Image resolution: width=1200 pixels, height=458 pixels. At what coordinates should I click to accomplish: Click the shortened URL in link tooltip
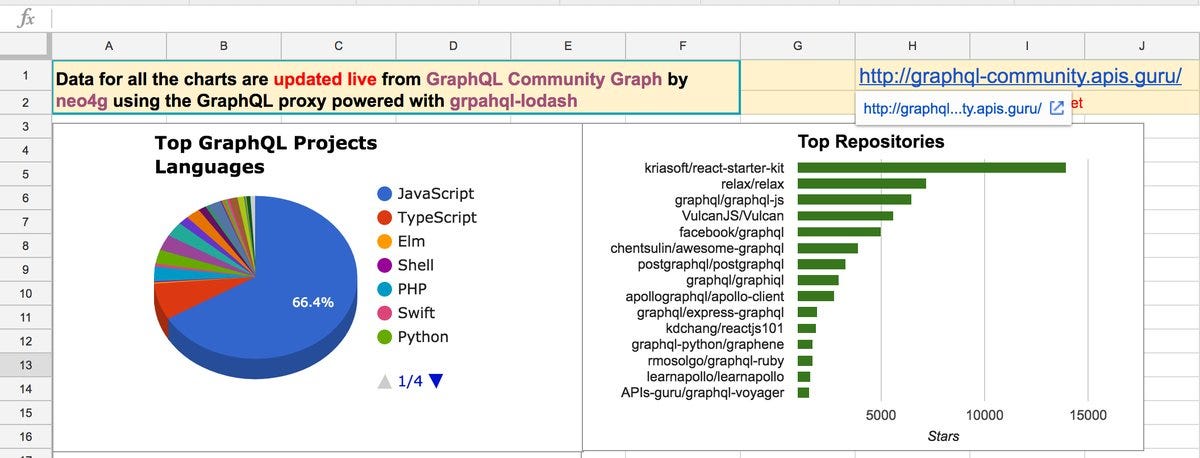pos(951,109)
